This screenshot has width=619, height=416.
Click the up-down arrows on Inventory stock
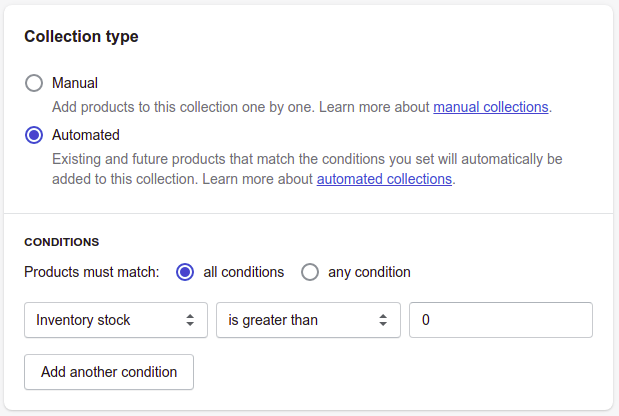tap(190, 320)
